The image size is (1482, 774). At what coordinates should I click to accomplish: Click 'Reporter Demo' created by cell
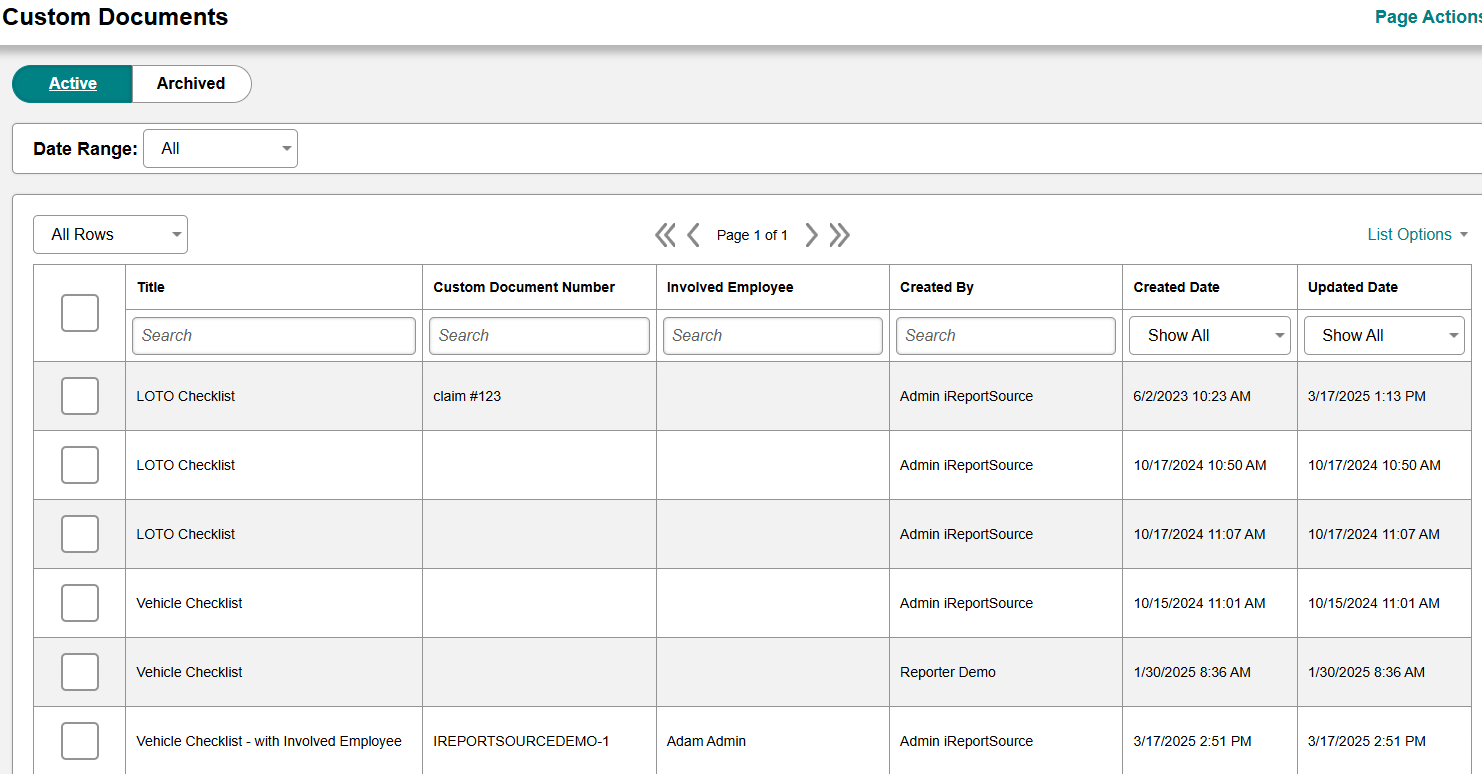[948, 672]
